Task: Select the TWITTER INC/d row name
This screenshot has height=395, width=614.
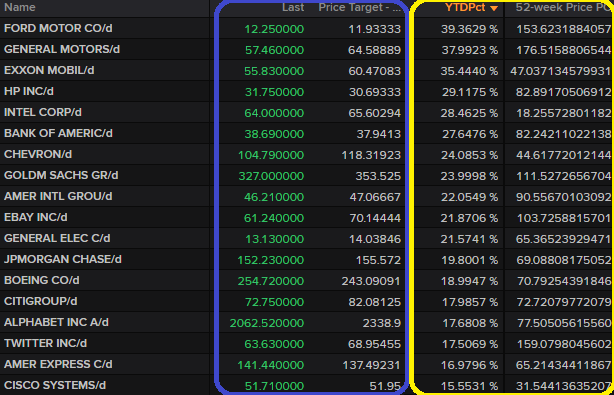Action: coord(45,343)
